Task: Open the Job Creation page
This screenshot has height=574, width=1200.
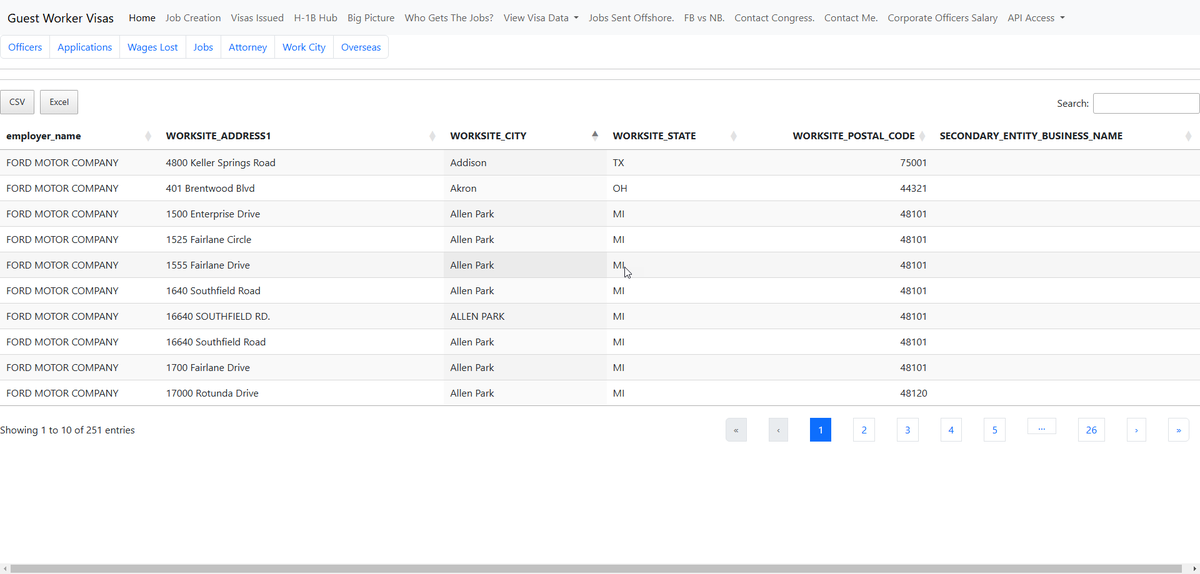Action: 193,18
